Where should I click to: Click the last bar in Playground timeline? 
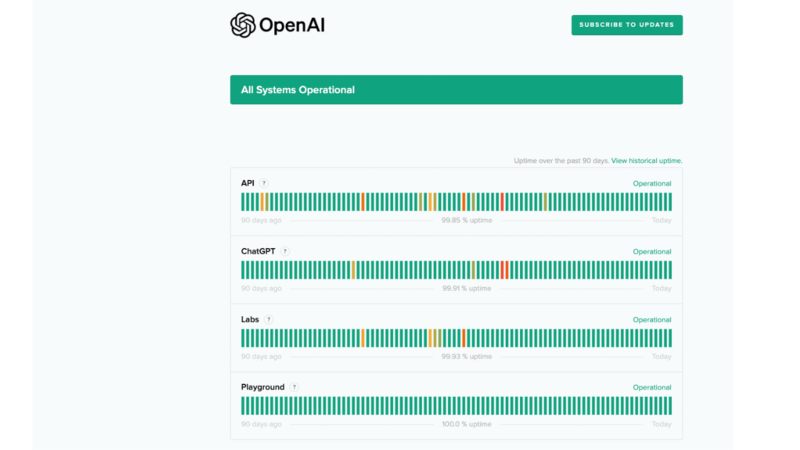pos(670,406)
